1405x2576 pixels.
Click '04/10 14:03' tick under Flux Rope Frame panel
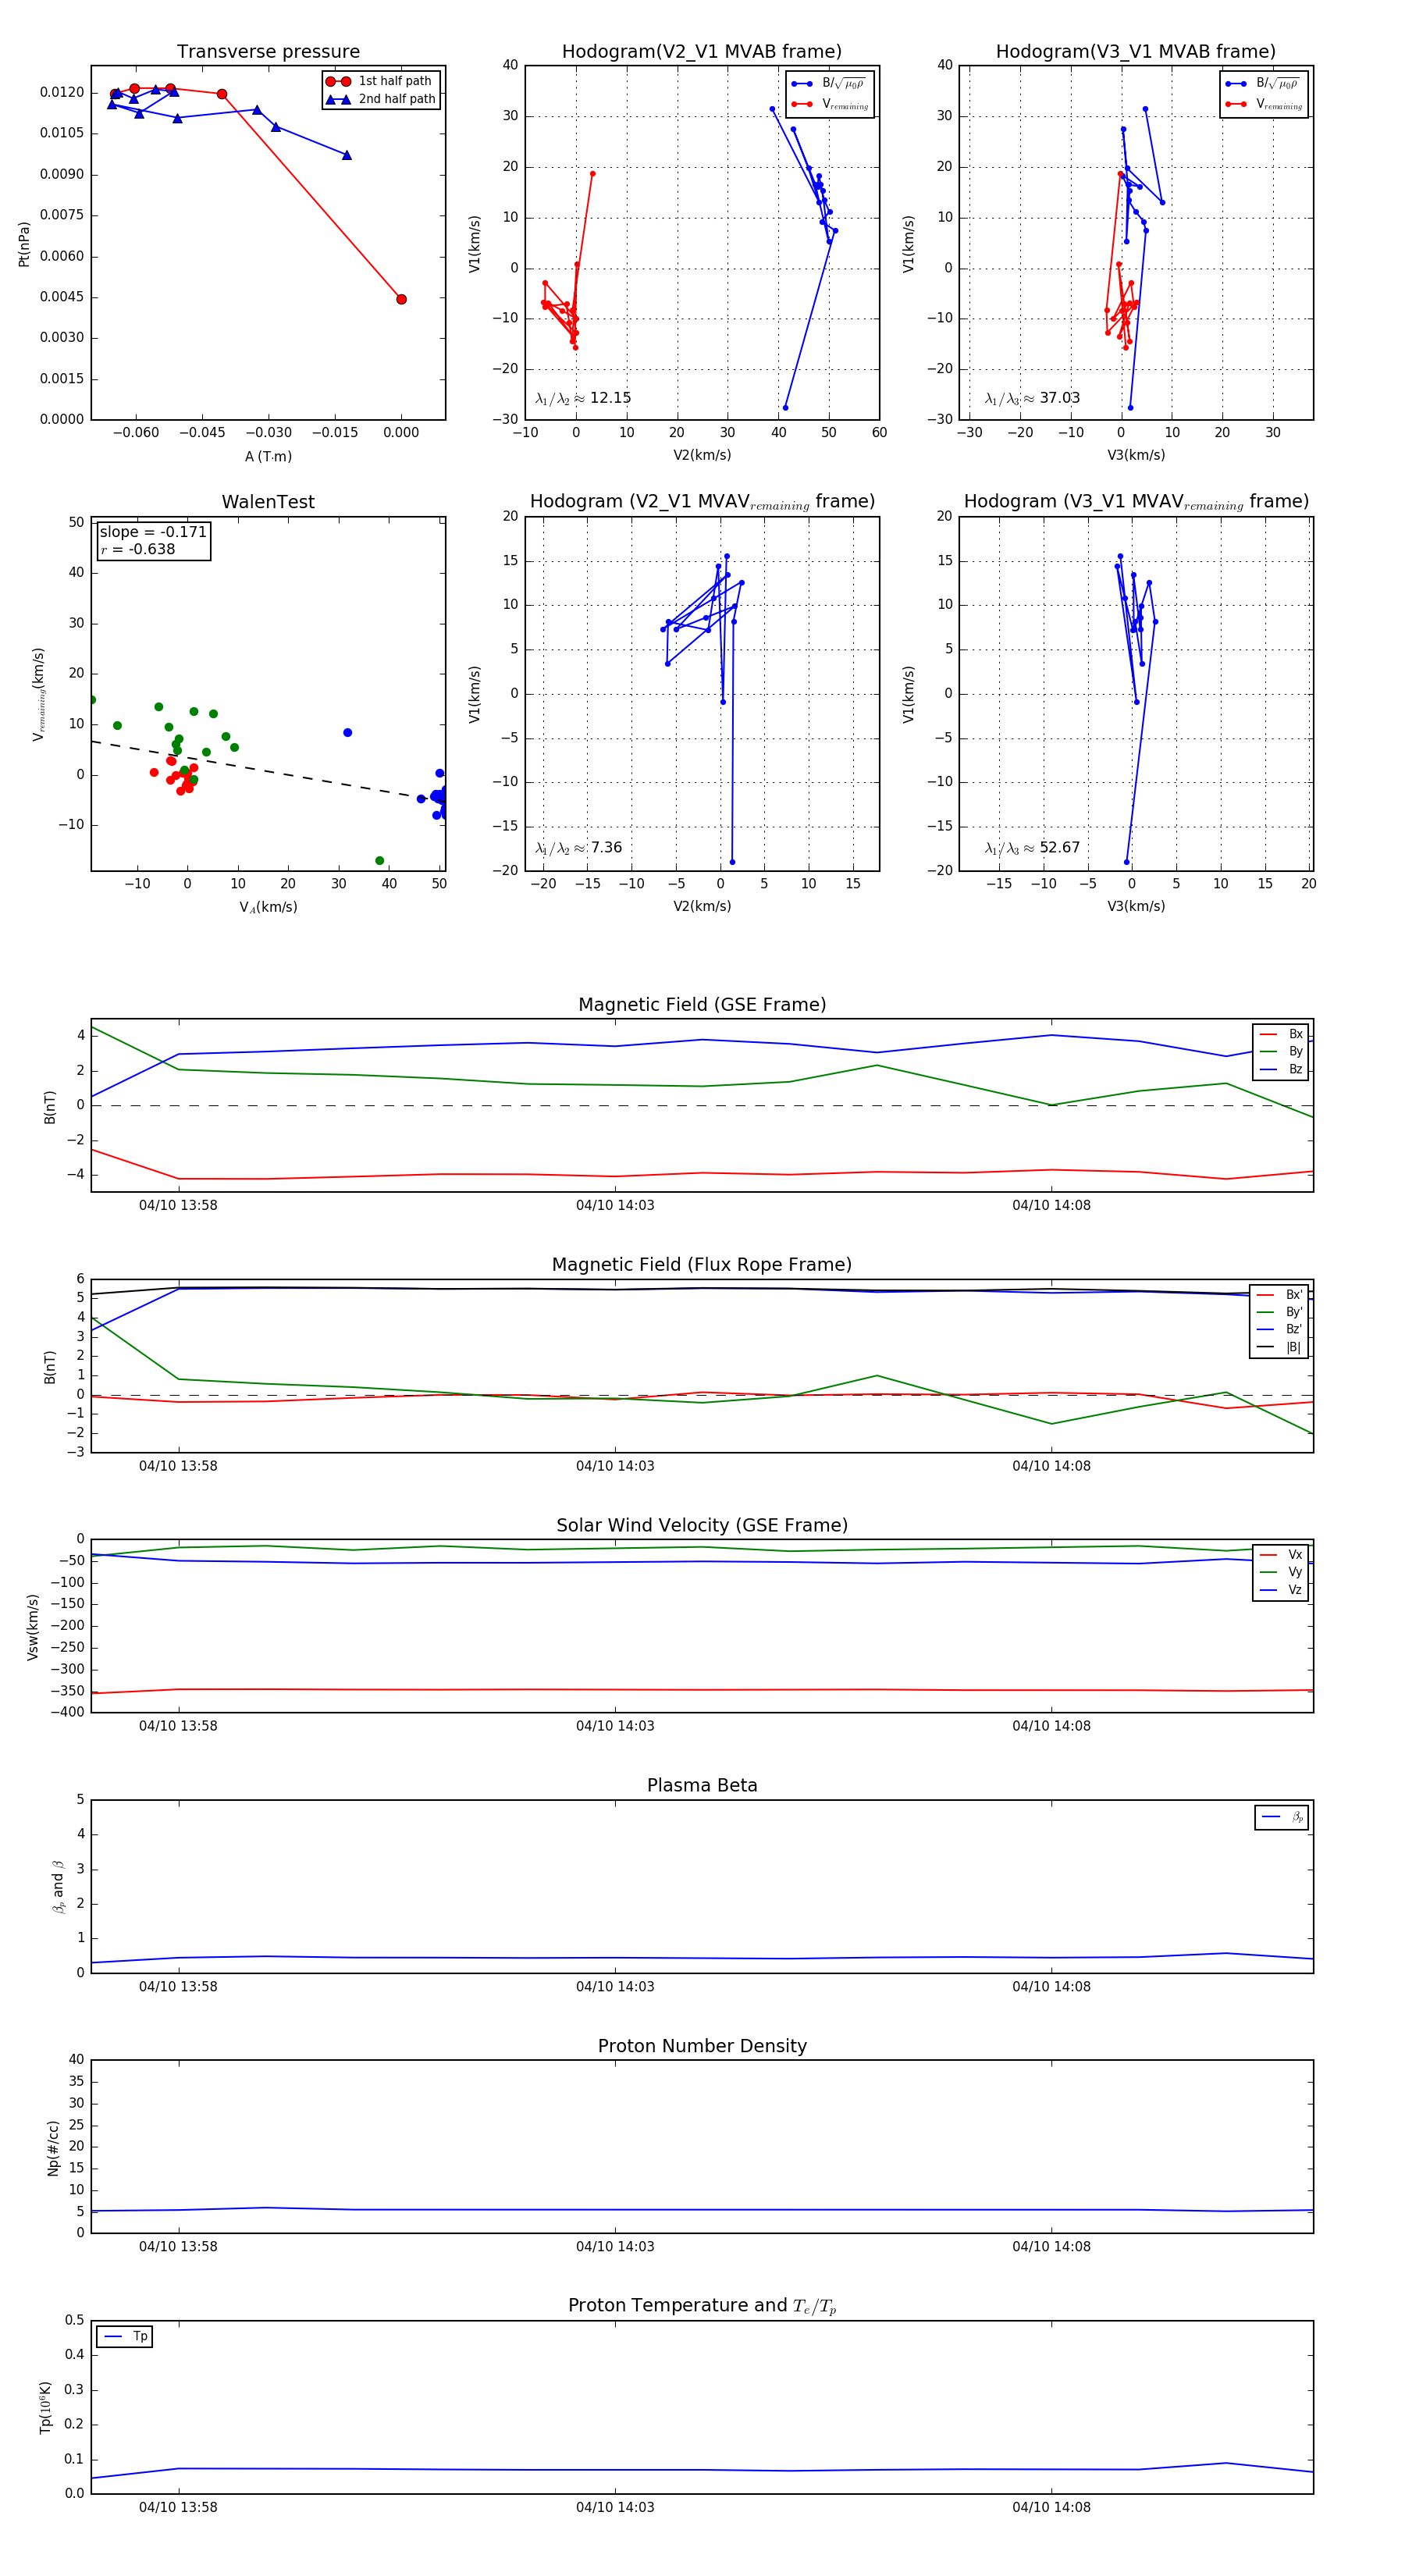coord(615,1466)
